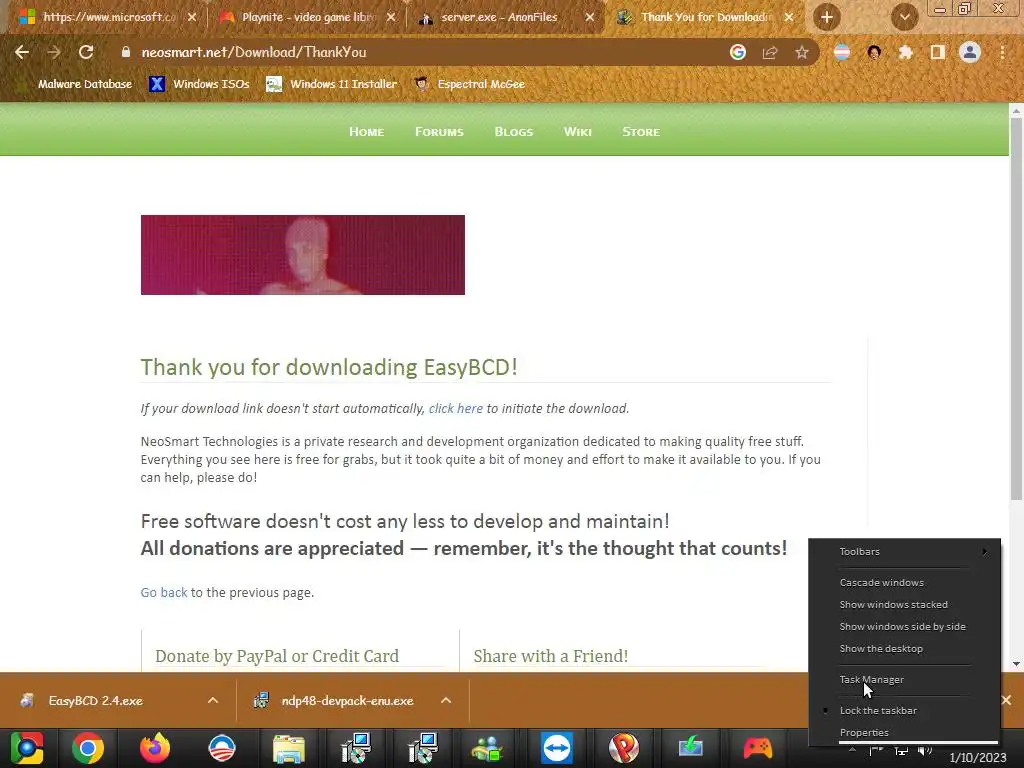The image size is (1024, 768).
Task: Open the Windows ISOs bookmark
Action: pyautogui.click(x=199, y=84)
